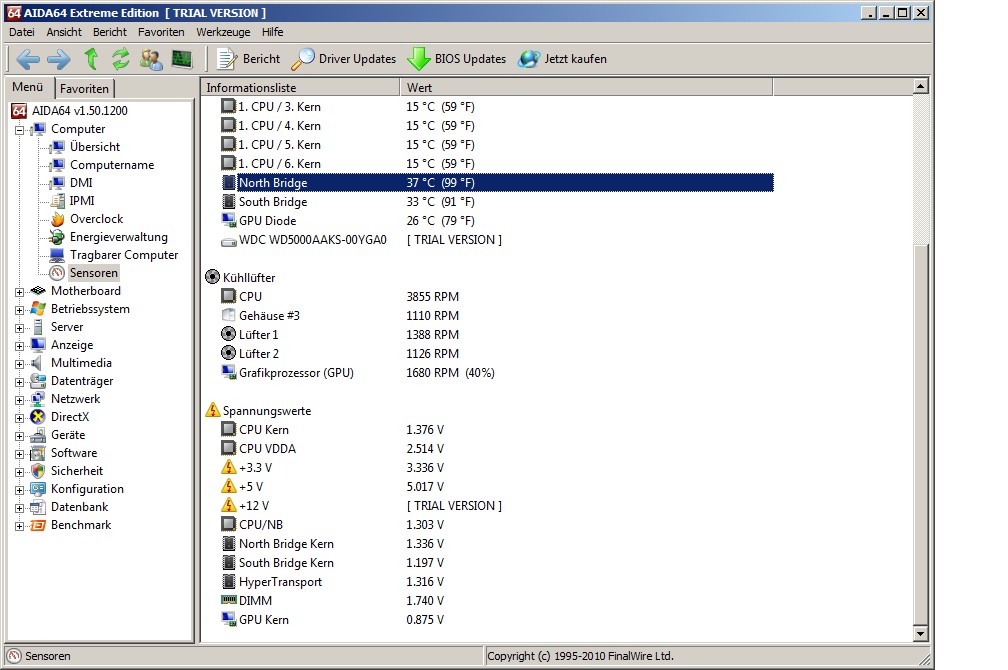Open BIOS Updates
This screenshot has height=670, width=1008.
[457, 59]
